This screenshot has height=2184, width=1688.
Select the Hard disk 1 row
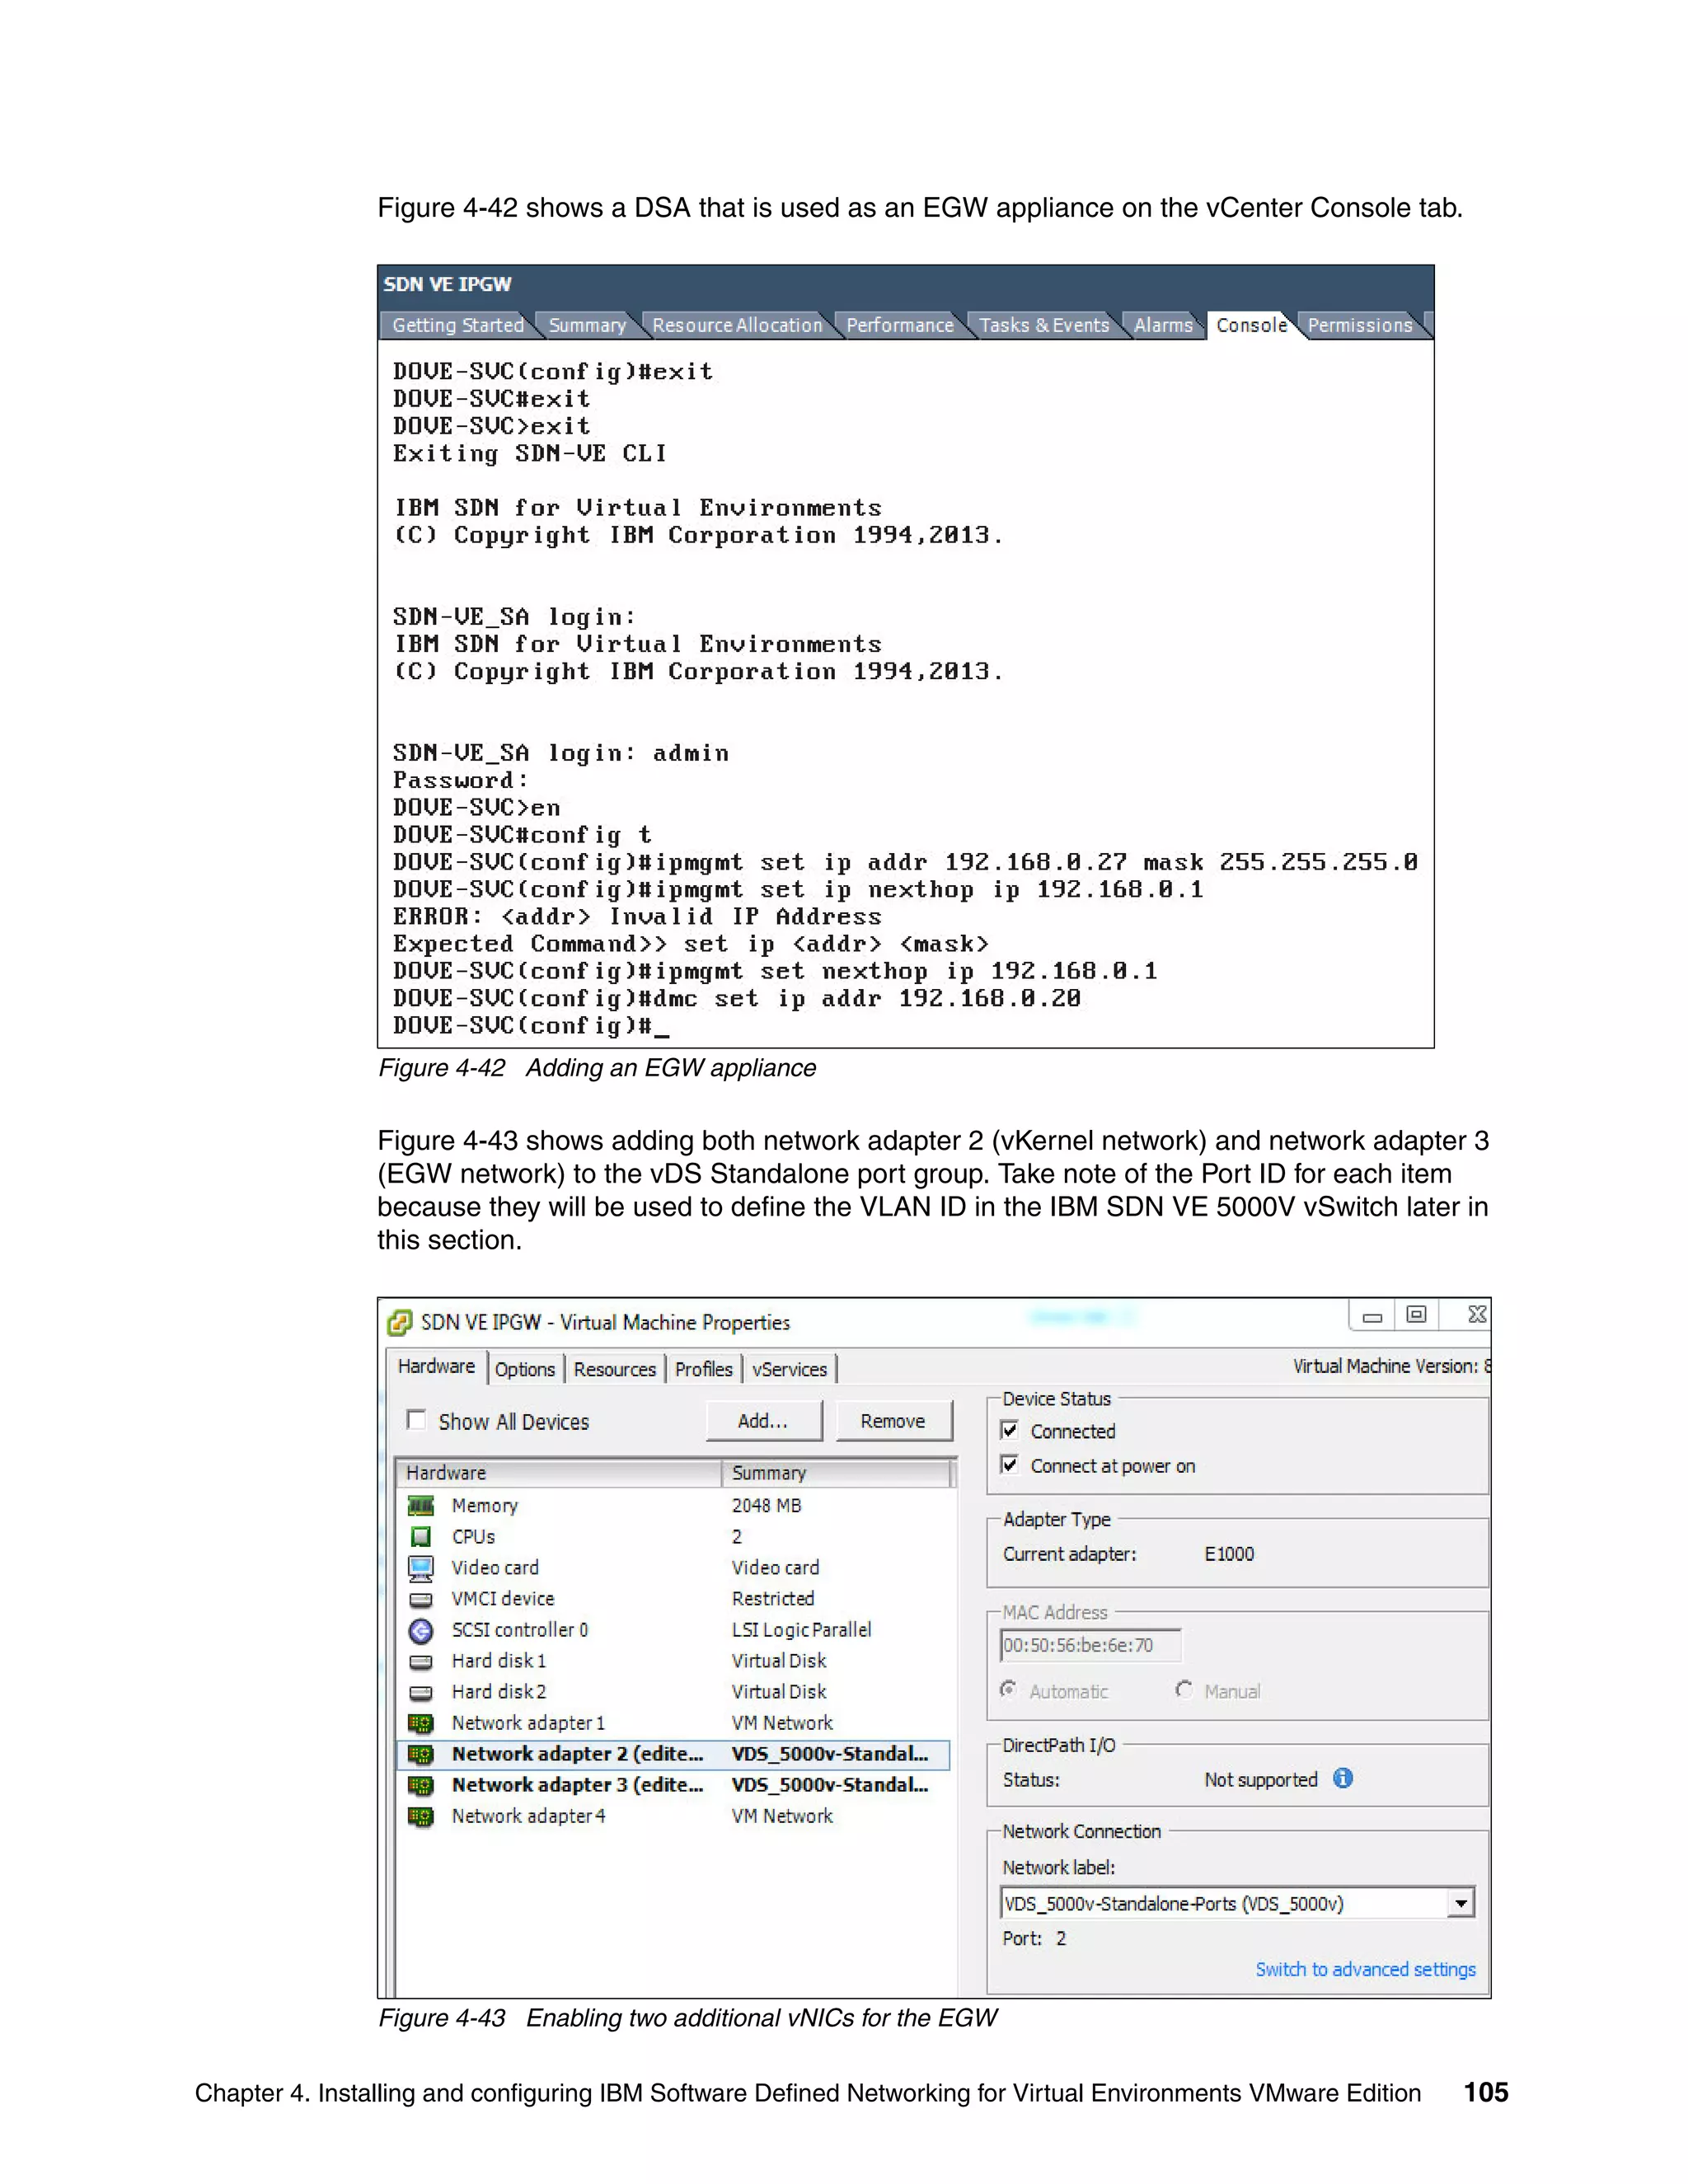673,1661
